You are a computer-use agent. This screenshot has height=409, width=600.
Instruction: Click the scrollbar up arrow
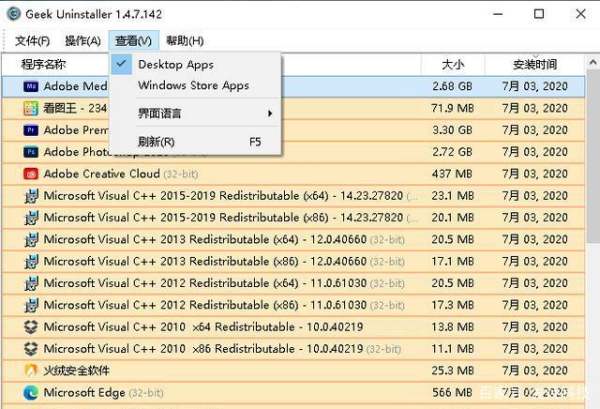(x=593, y=62)
